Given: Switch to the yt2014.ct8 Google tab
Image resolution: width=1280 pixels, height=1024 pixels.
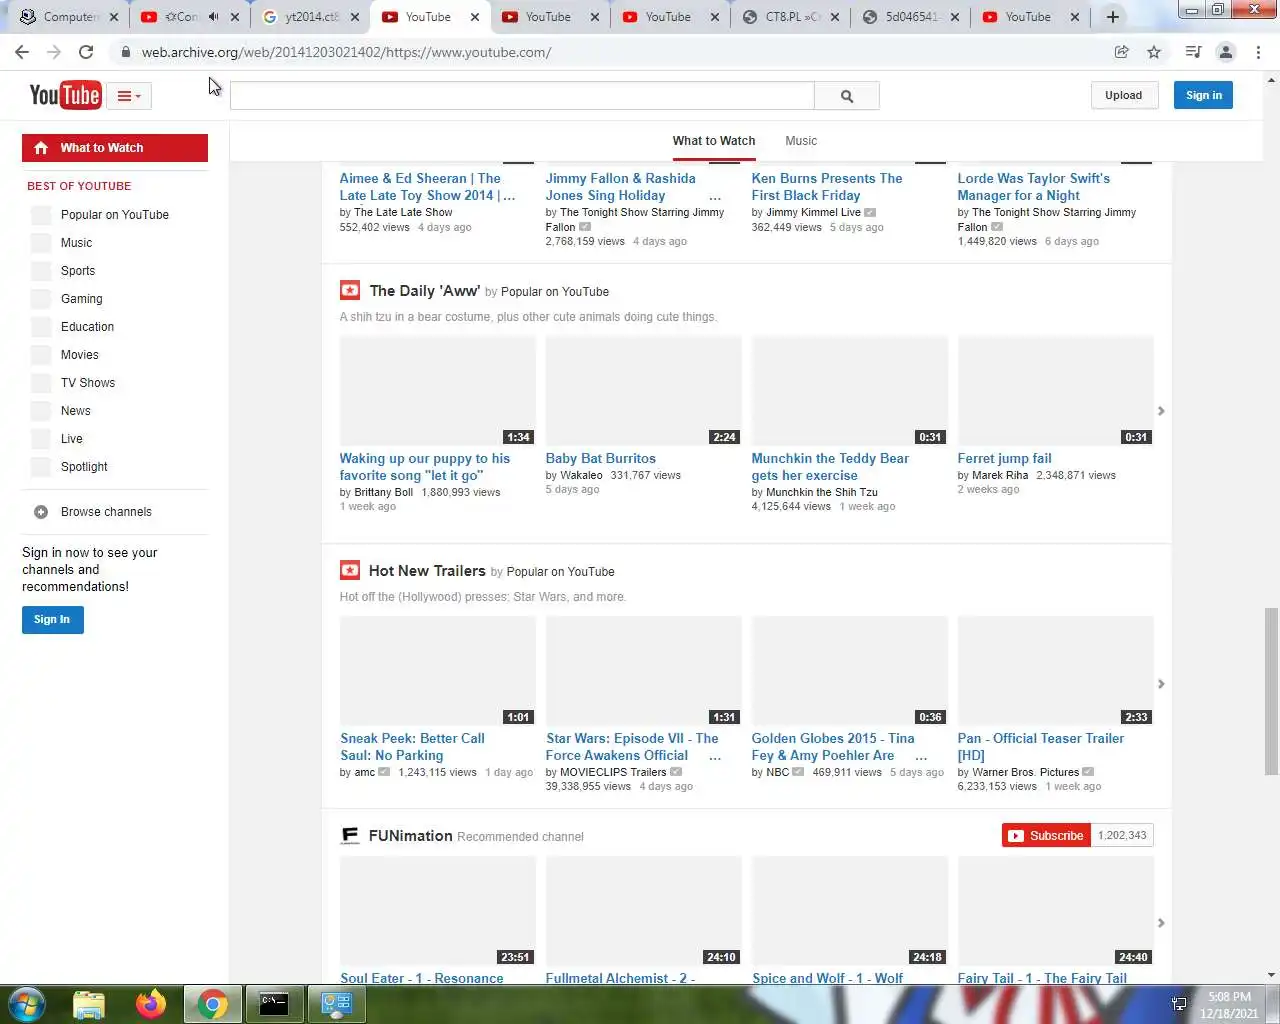Looking at the screenshot, I should coord(311,17).
